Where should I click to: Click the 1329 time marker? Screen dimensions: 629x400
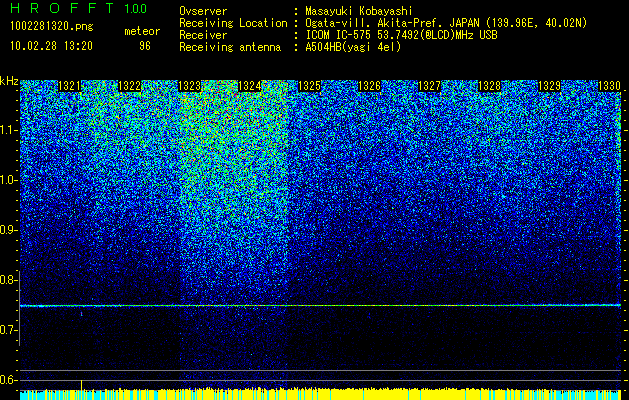tap(549, 86)
